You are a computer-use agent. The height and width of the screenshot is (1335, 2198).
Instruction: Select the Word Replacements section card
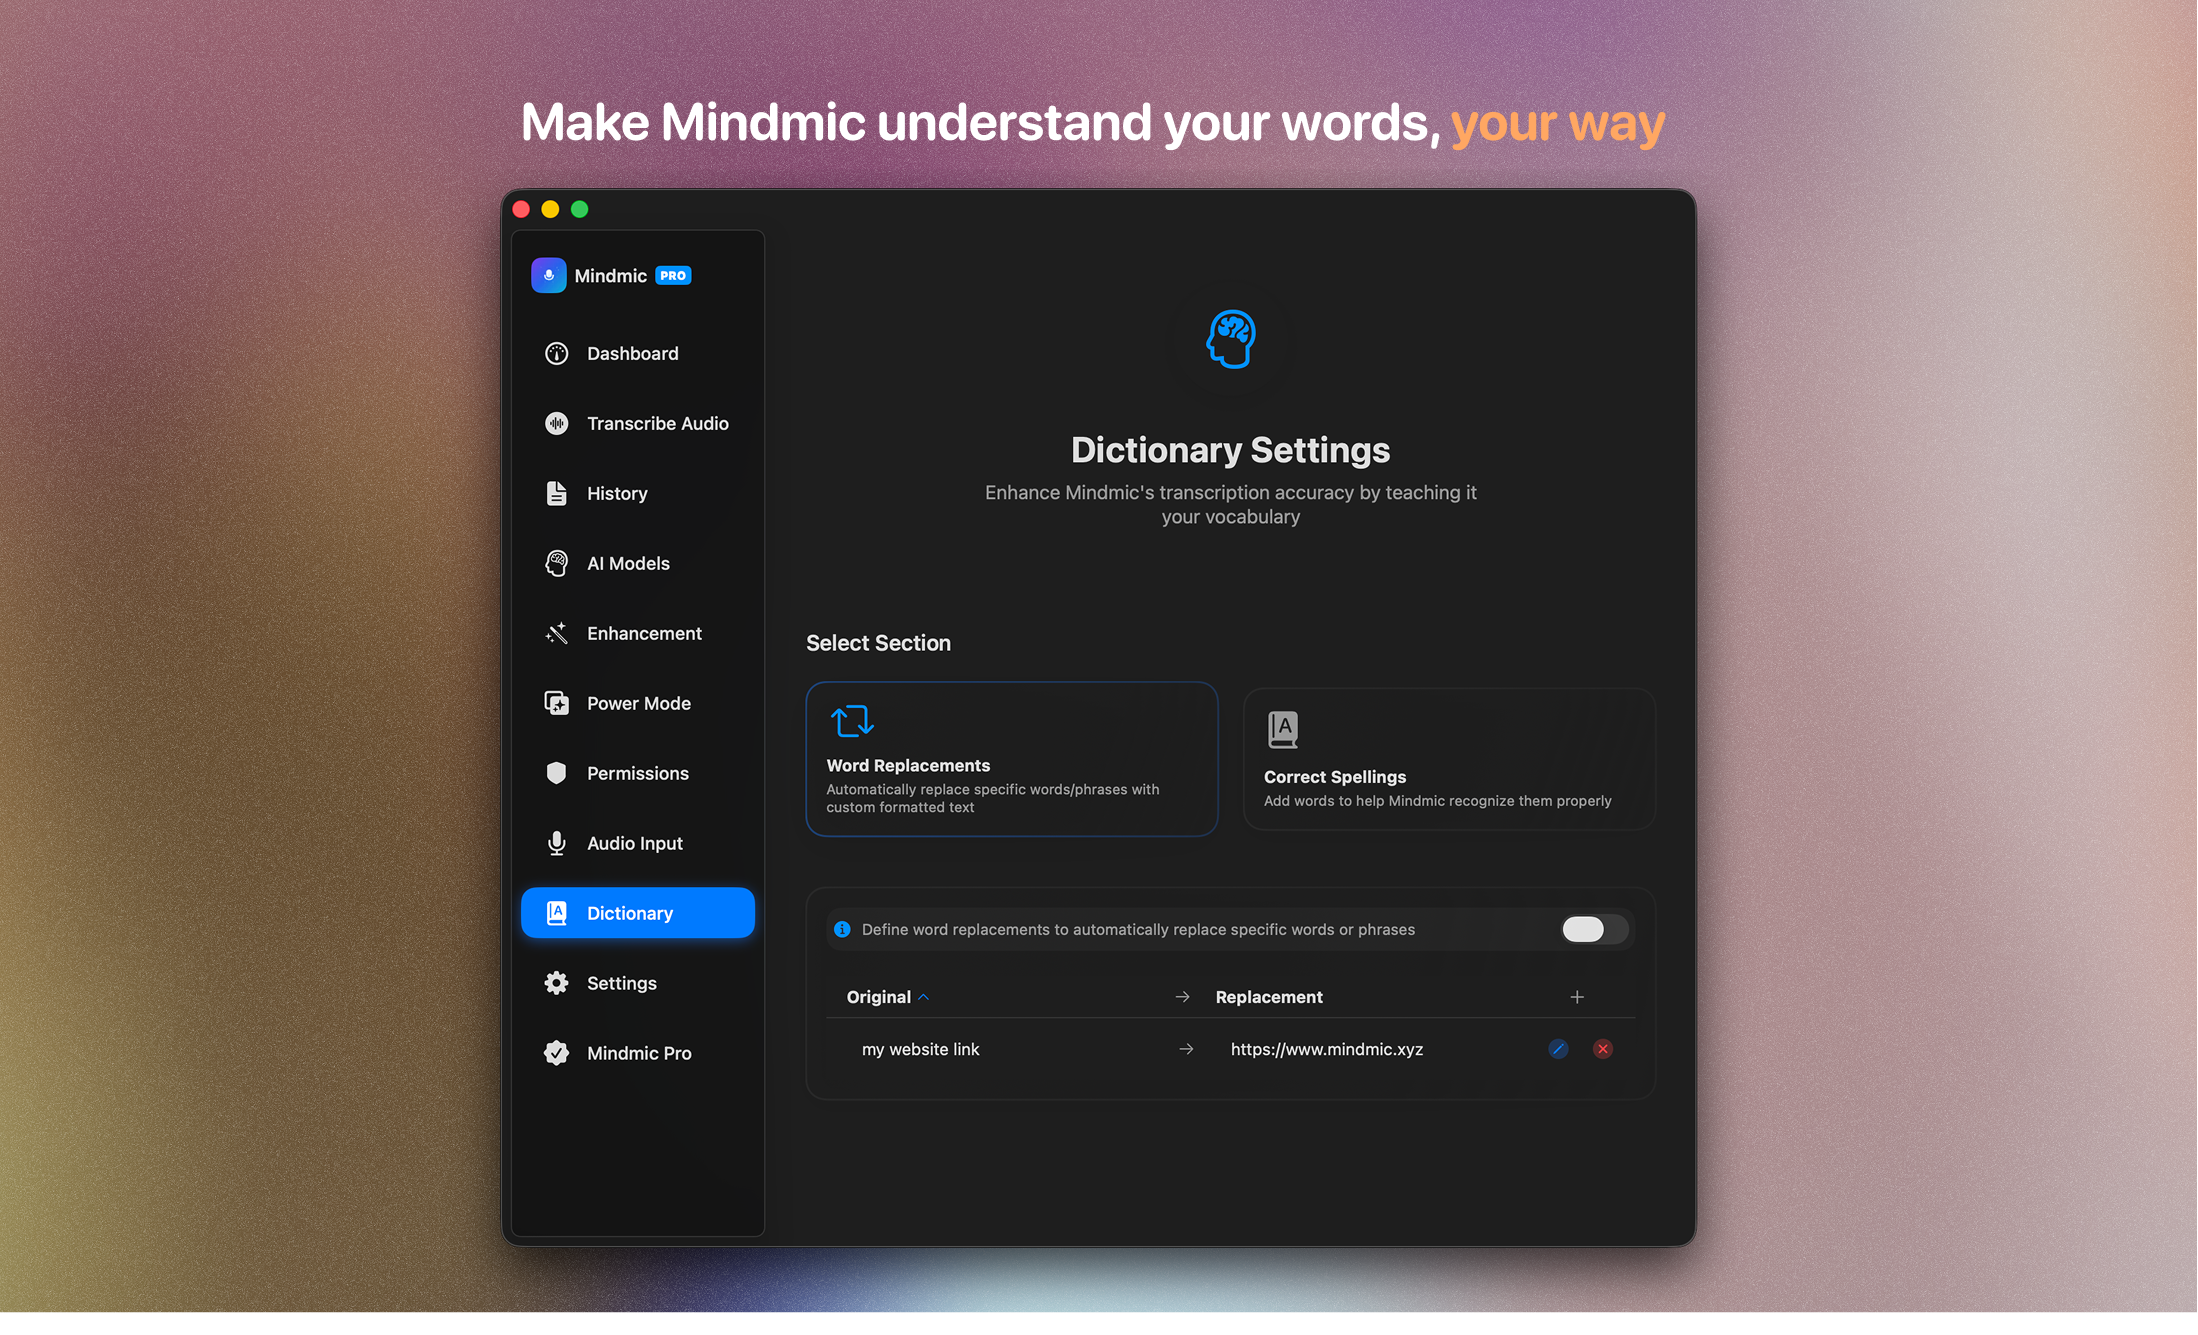(1011, 759)
